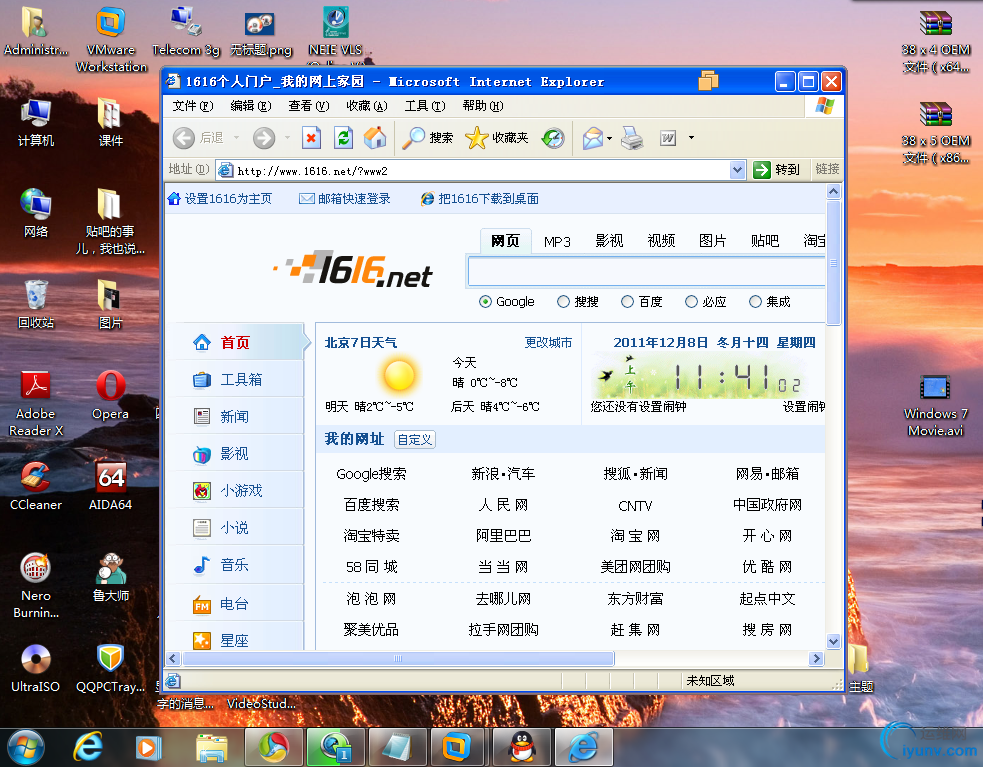Open the Mail button dropdown arrow
The width and height of the screenshot is (983, 767).
pyautogui.click(x=609, y=138)
